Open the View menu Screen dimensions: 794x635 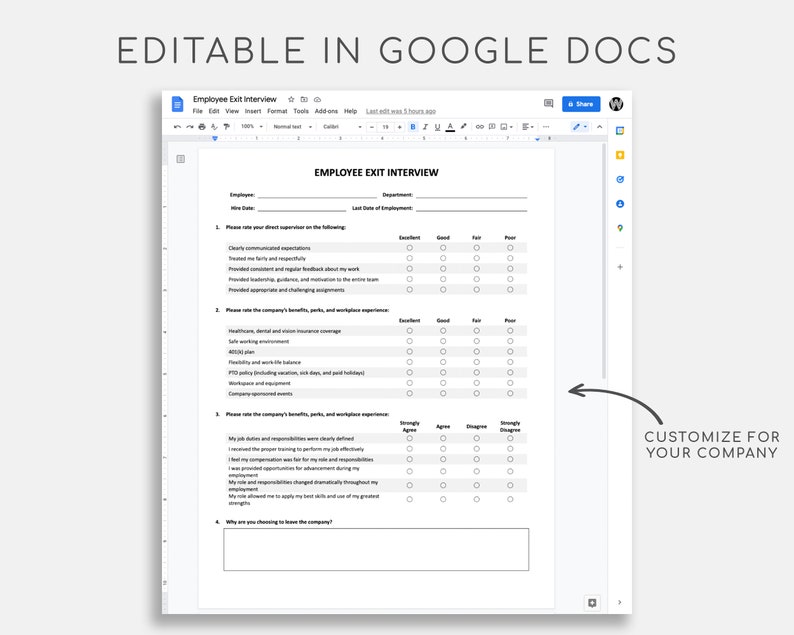[x=232, y=111]
